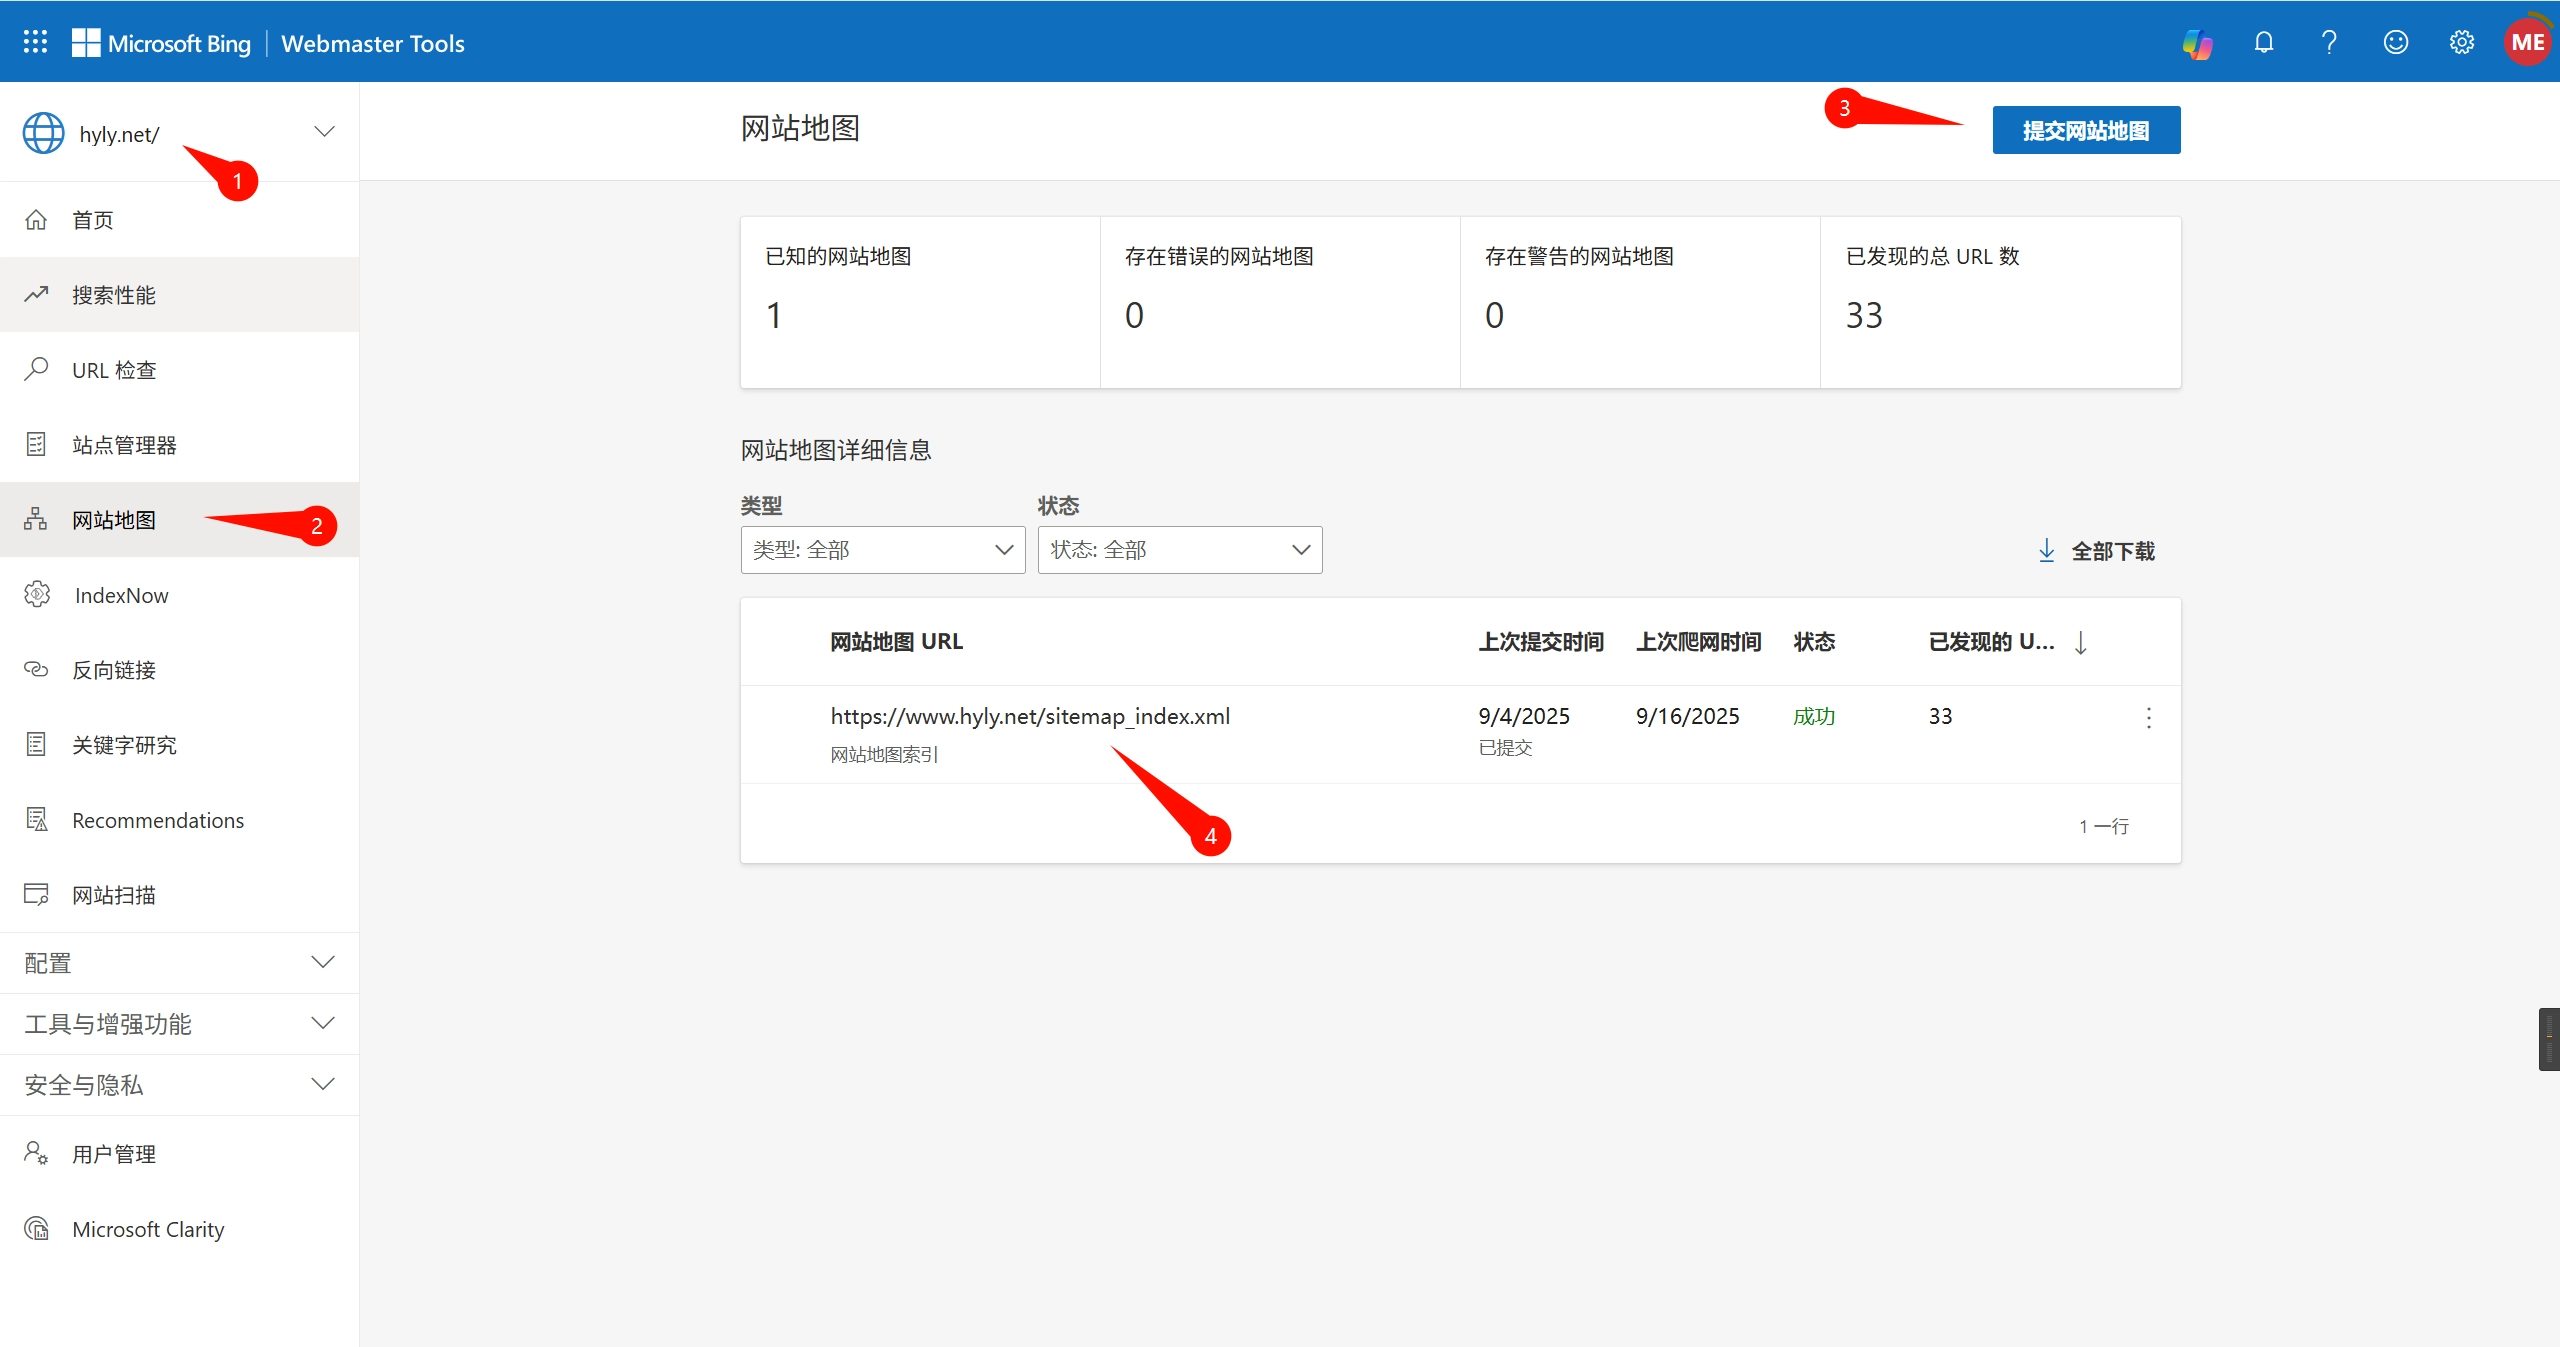This screenshot has height=1347, width=2560.
Task: Click the magnifier icon for URL 检查
Action: click(x=36, y=369)
